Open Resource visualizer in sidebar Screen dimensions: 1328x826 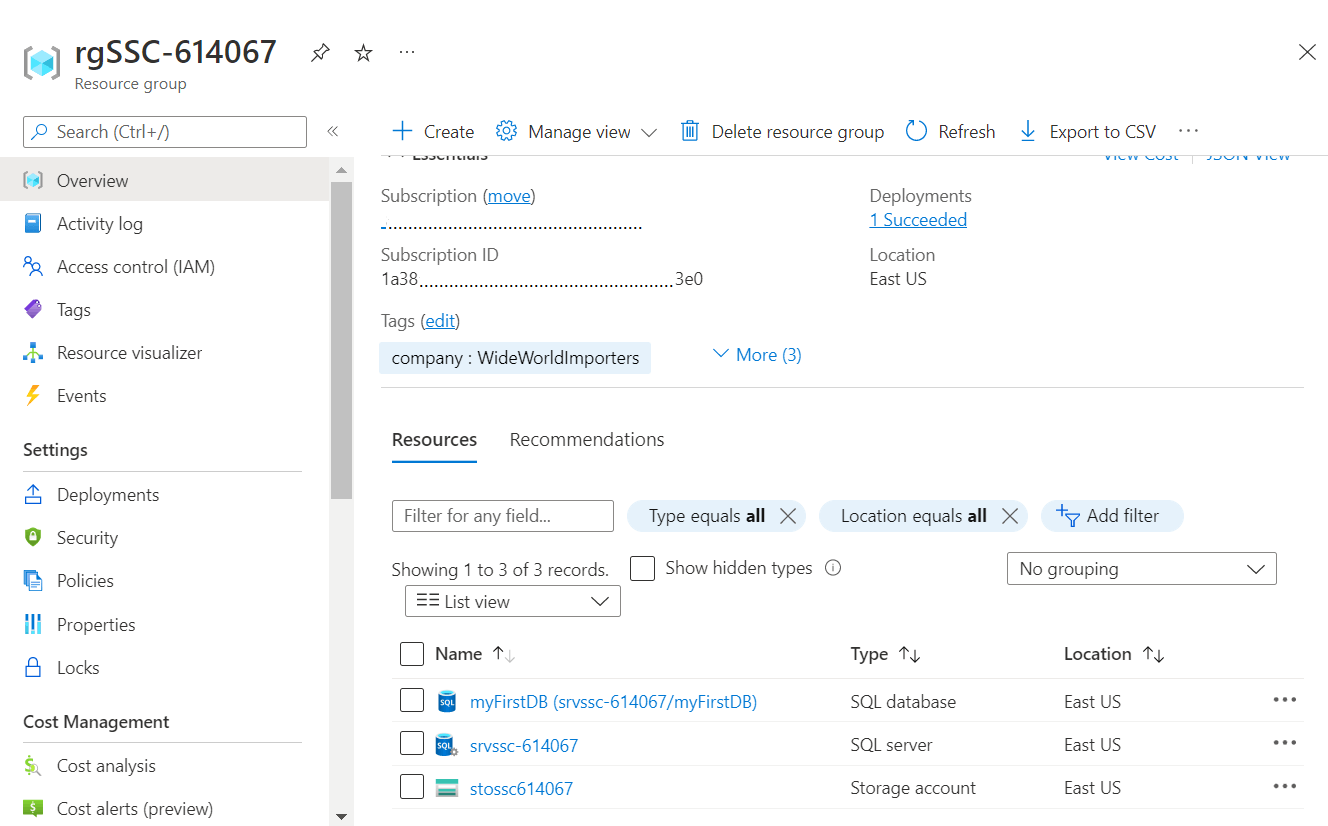(x=129, y=353)
